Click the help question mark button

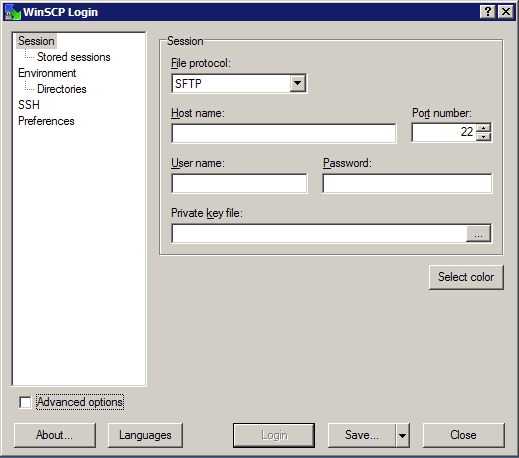tap(488, 12)
